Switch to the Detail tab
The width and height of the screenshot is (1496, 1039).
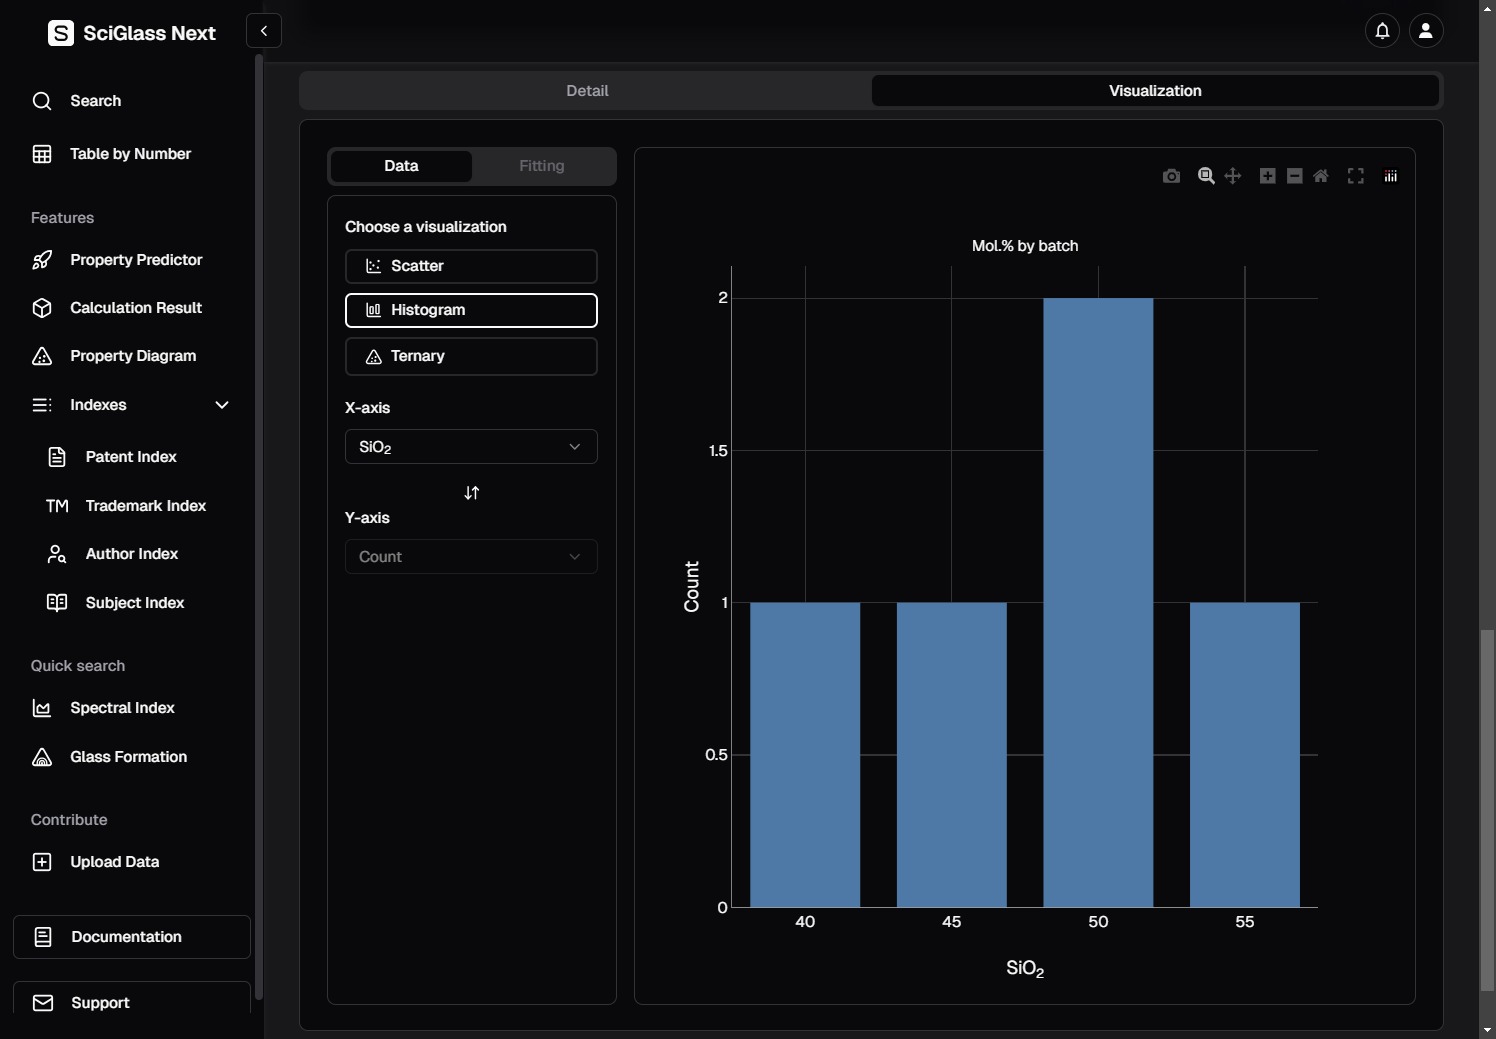587,91
